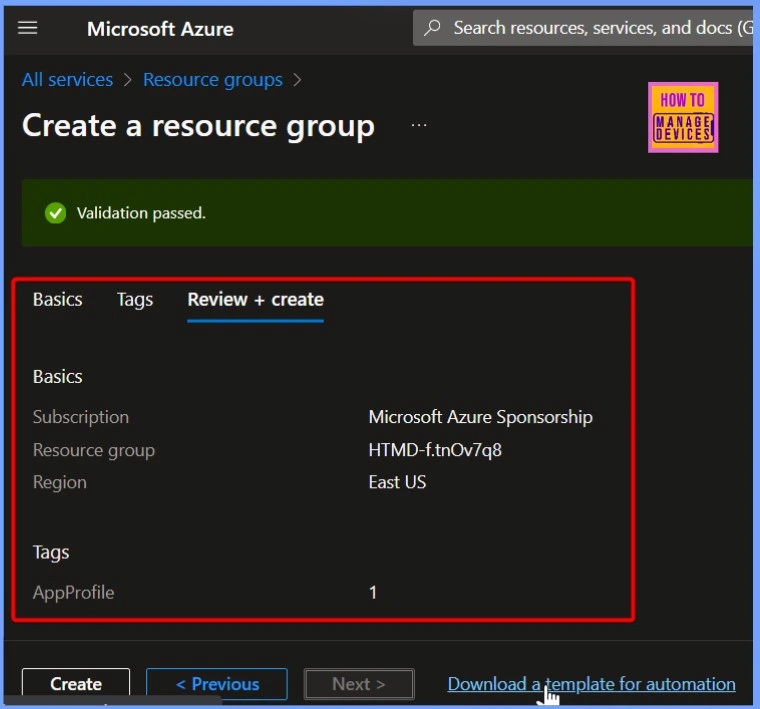Open the ellipsis menu beside page title
This screenshot has width=760, height=709.
click(x=419, y=125)
